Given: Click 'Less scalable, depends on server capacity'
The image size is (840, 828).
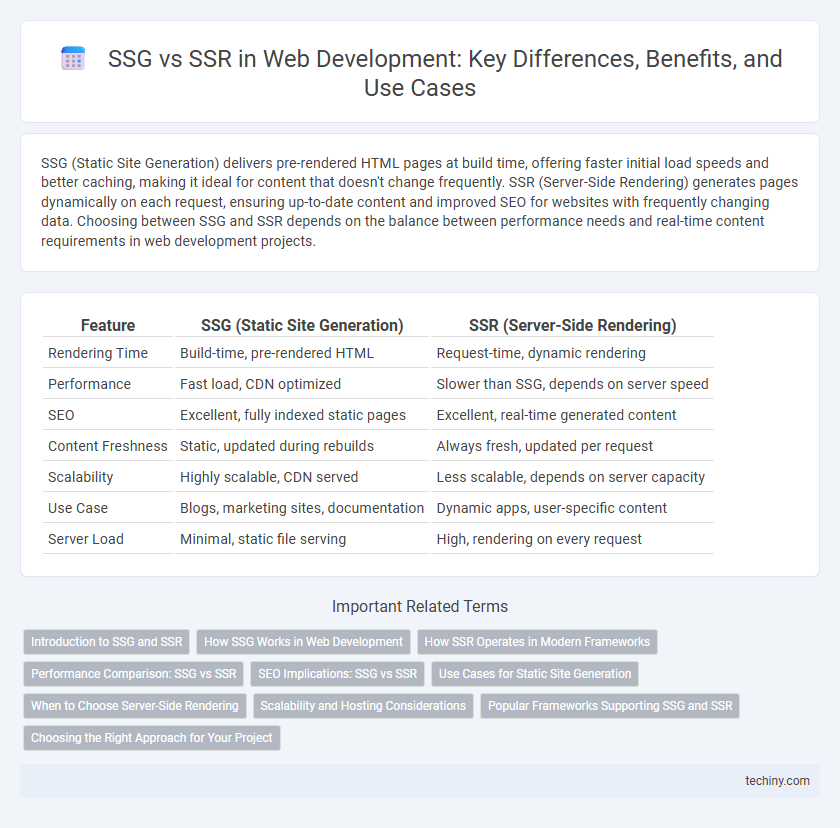Looking at the screenshot, I should (571, 477).
